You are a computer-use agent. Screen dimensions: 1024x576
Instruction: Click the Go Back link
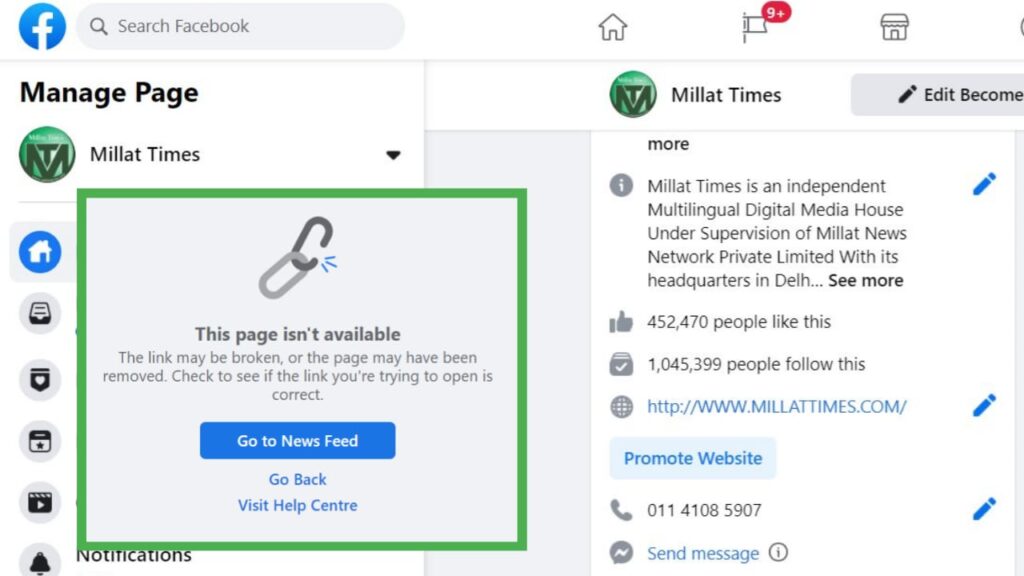coord(297,479)
